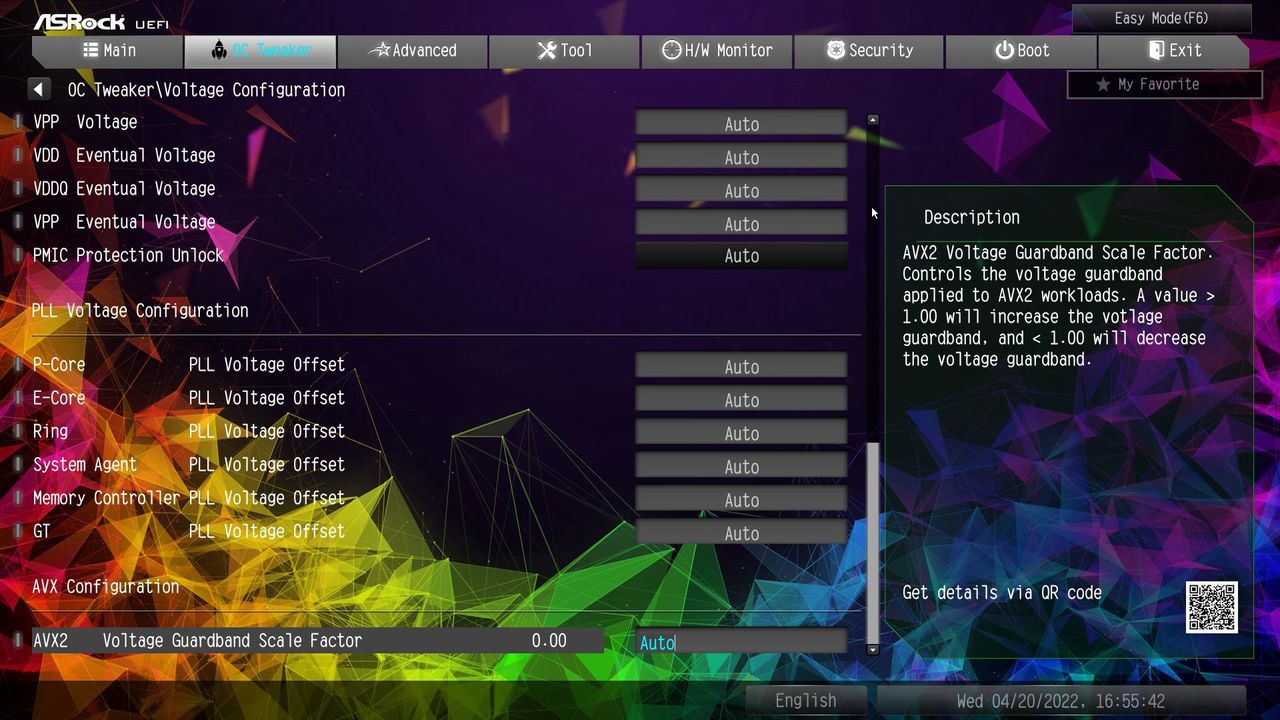Select the VPP Voltage row label
Viewport: 1280px width, 720px height.
pyautogui.click(x=85, y=122)
